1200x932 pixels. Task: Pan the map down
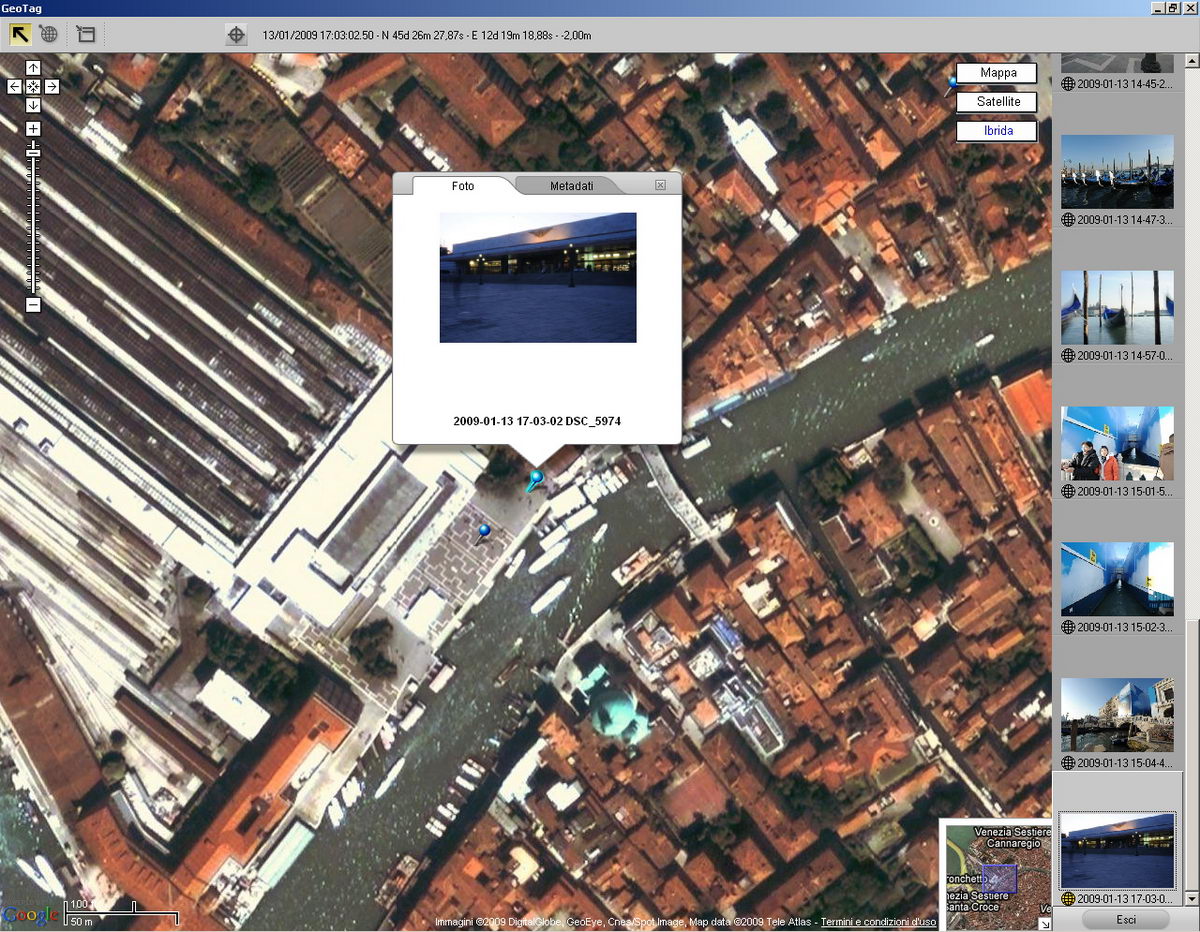coord(33,105)
